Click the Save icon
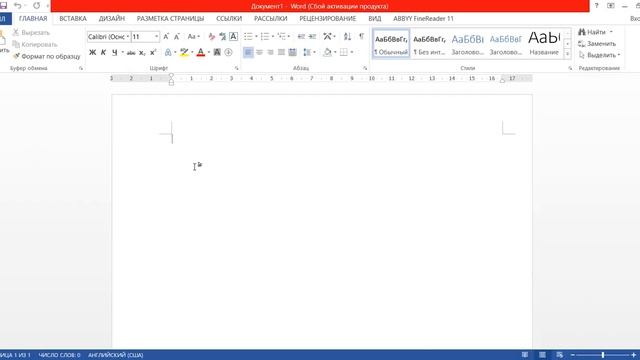The width and height of the screenshot is (640, 360). 4,6
